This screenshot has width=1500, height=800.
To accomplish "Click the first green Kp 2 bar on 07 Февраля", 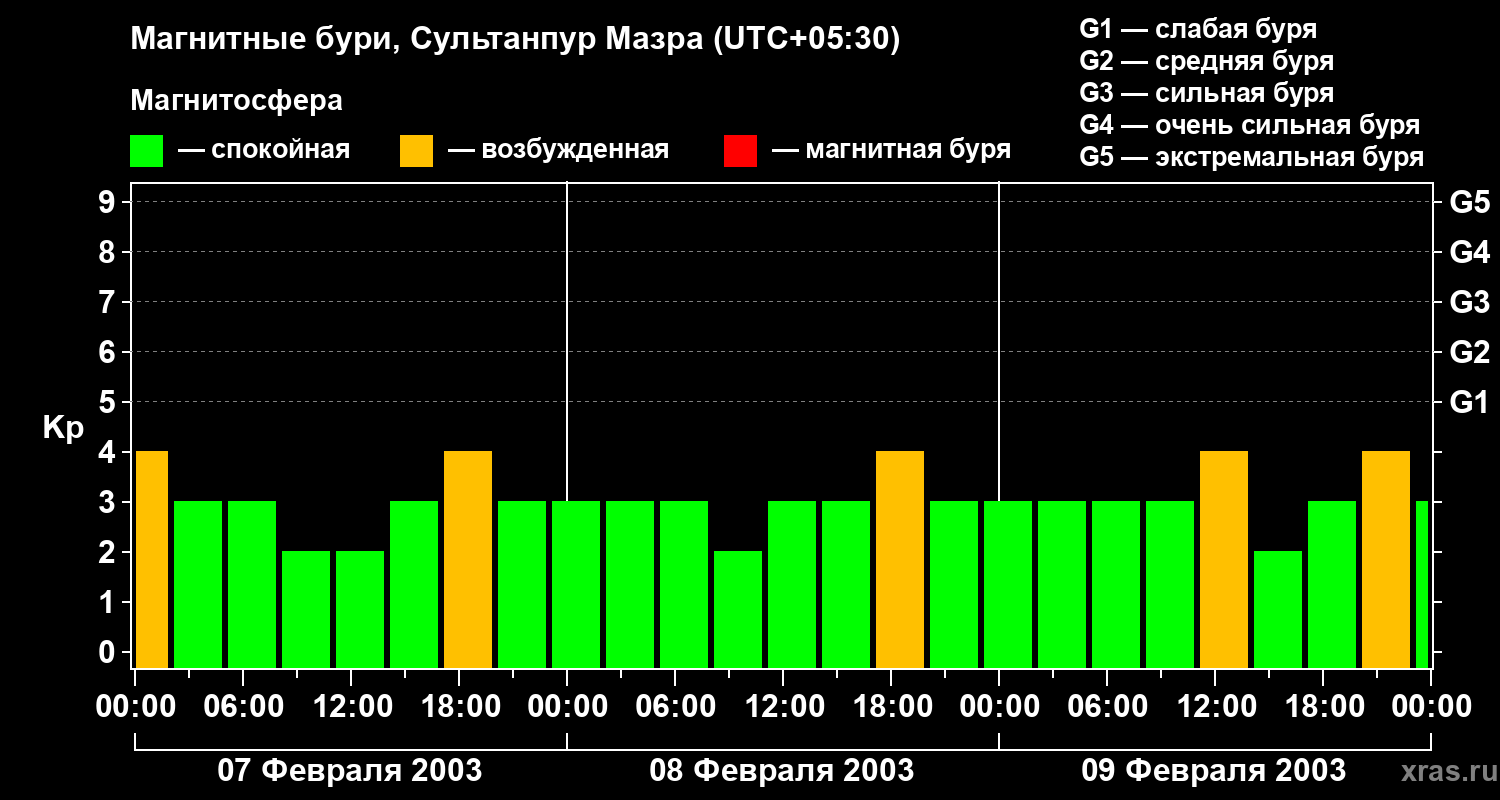I will click(x=306, y=610).
